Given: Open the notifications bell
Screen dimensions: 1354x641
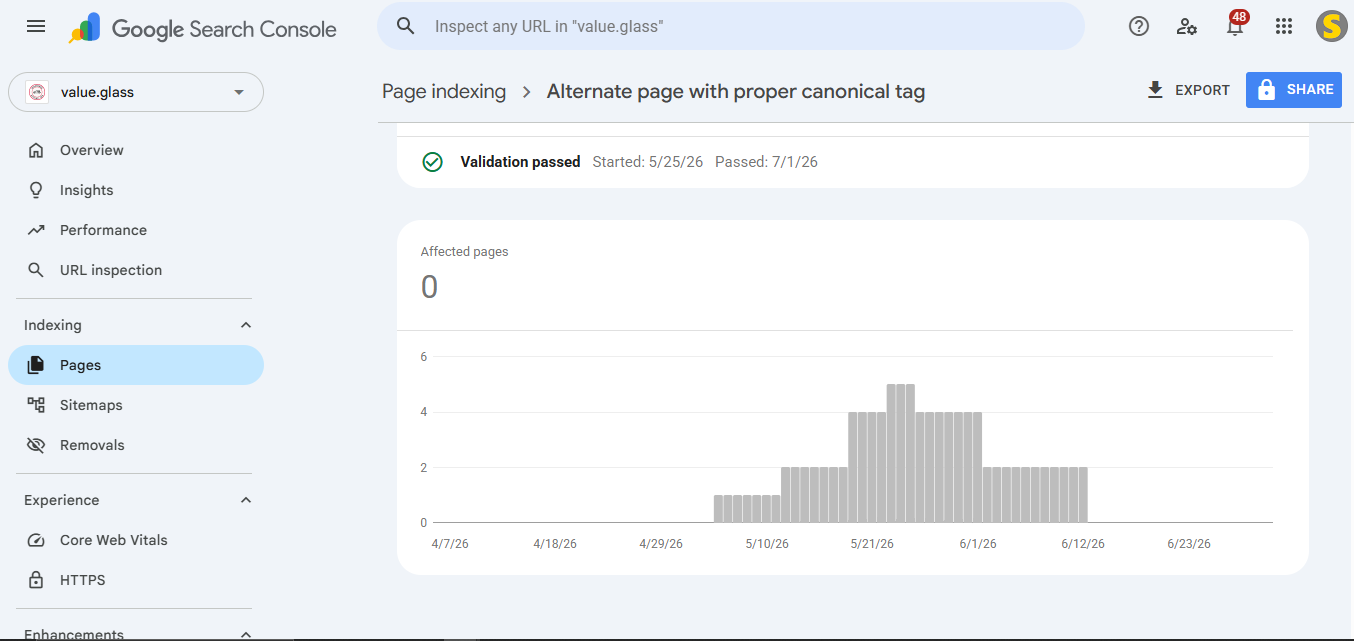Looking at the screenshot, I should (x=1235, y=26).
